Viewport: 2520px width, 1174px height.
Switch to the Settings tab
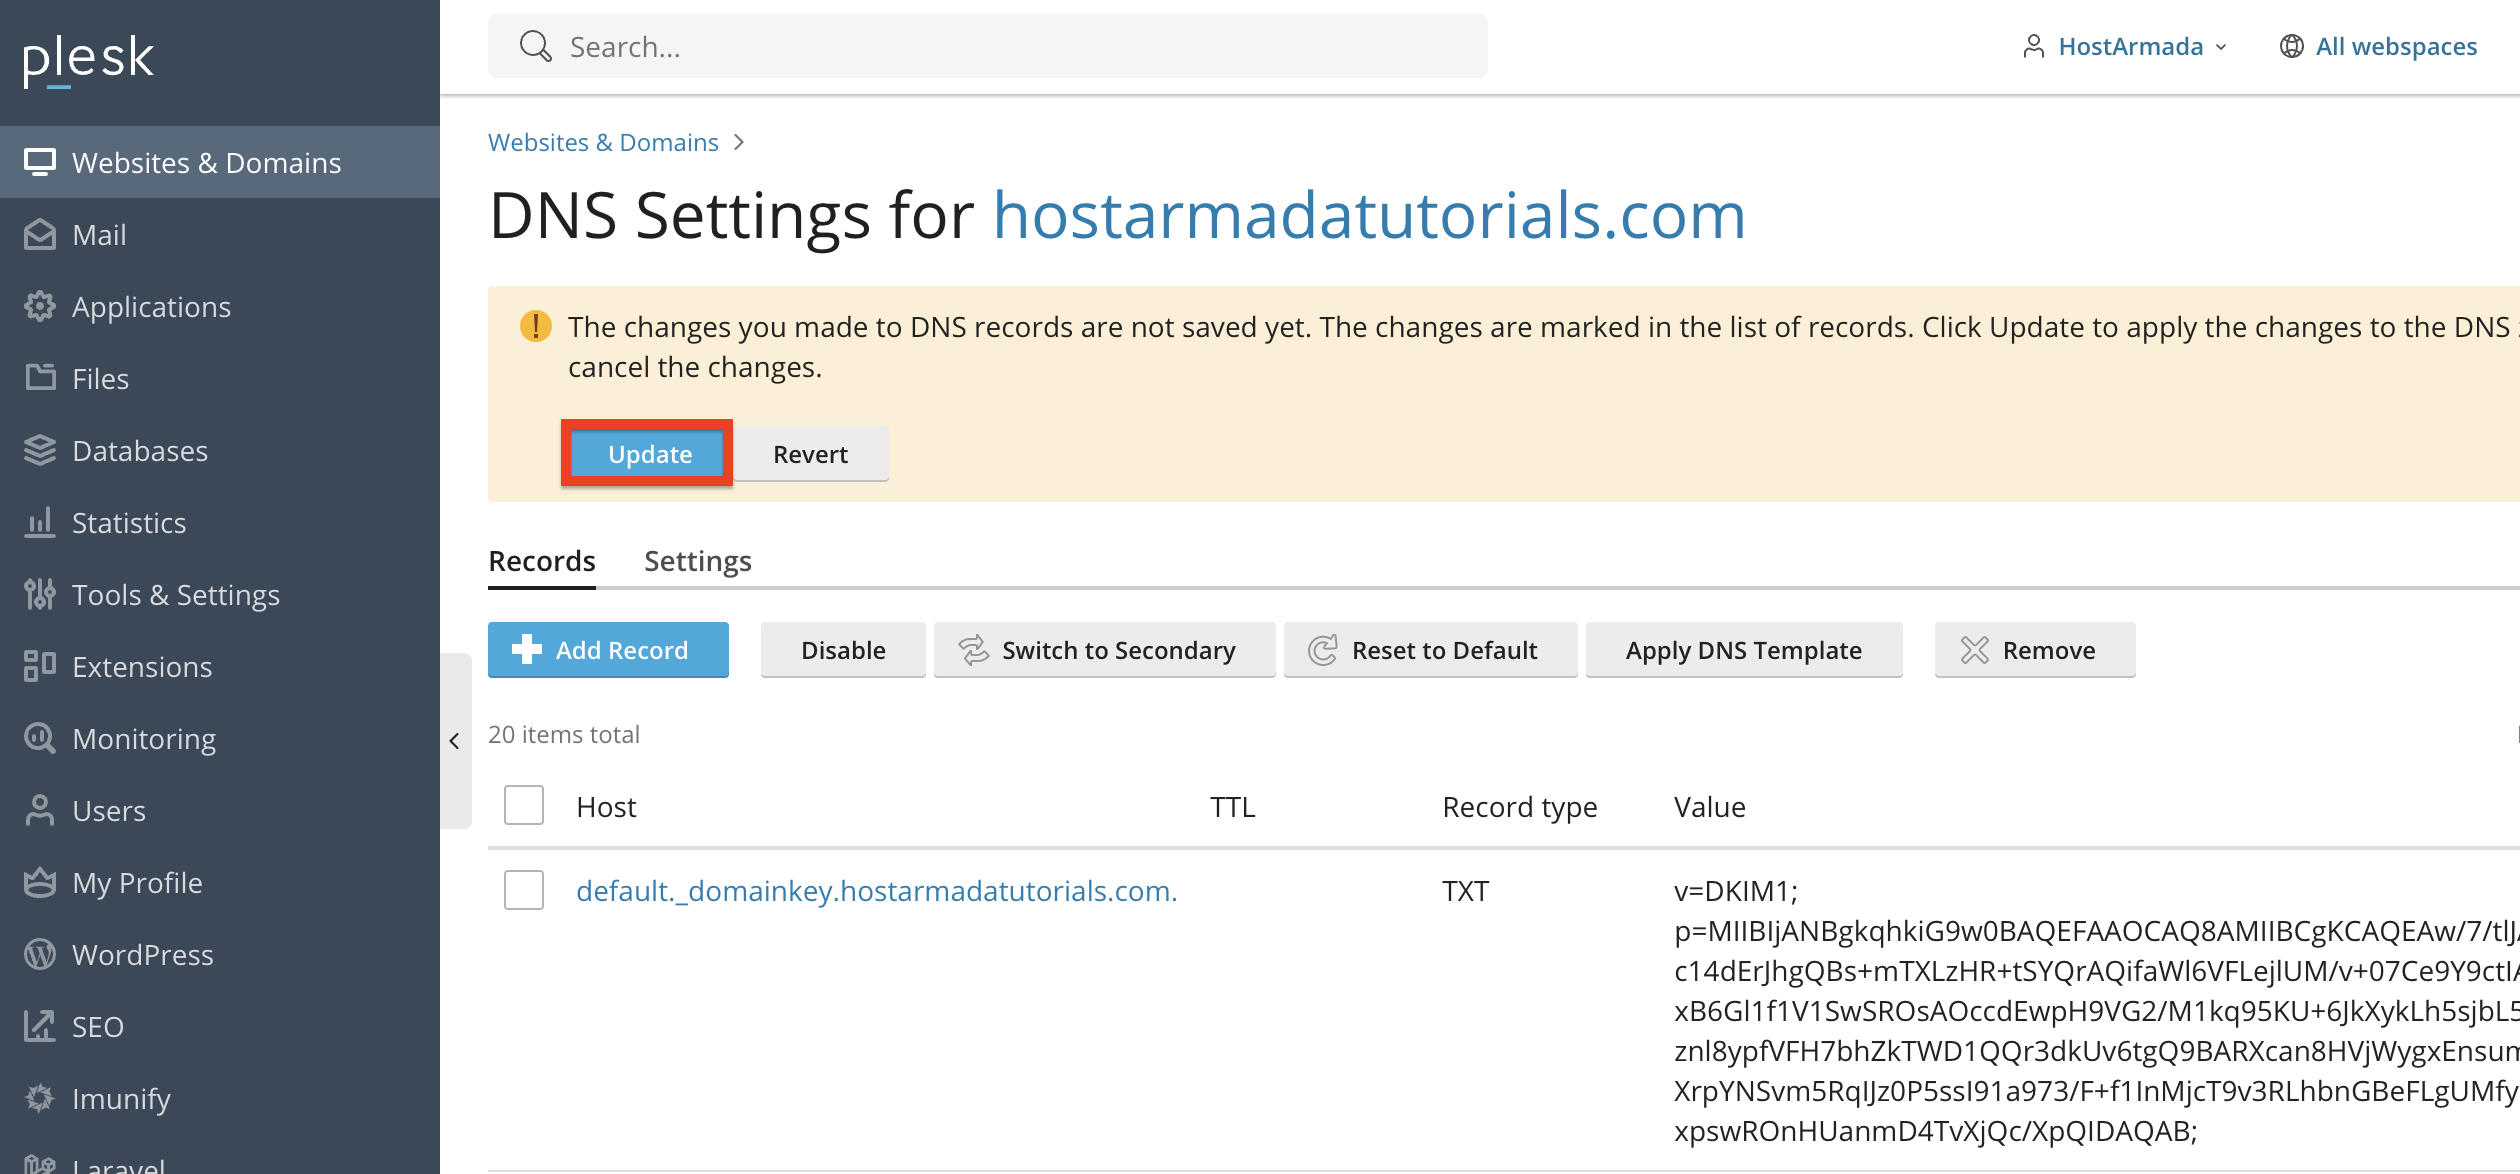click(698, 561)
